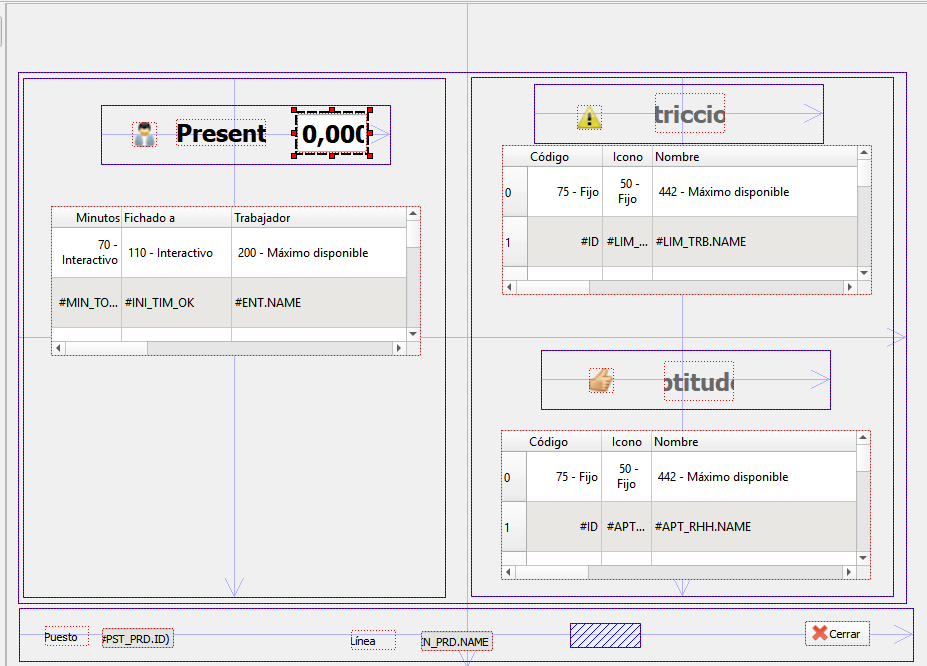
Task: Select the #MIN_TO... cell
Action: tap(87, 303)
